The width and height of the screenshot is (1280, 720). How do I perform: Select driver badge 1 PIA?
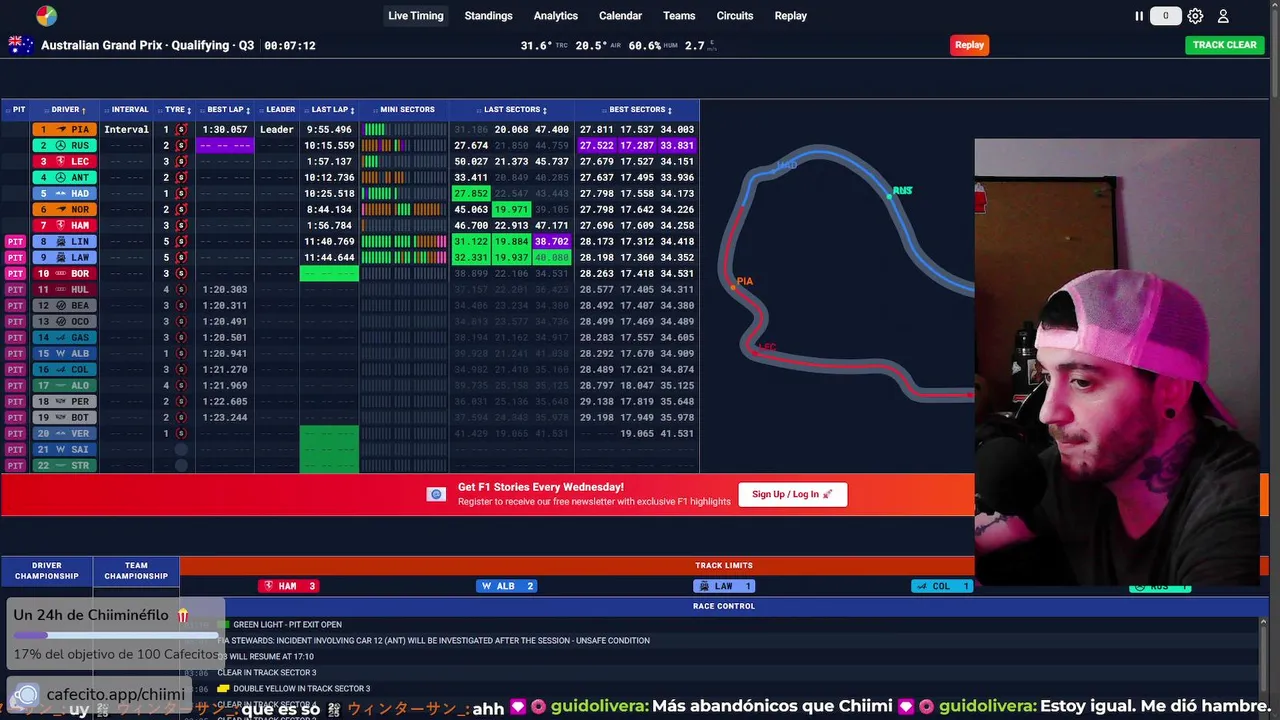click(65, 130)
